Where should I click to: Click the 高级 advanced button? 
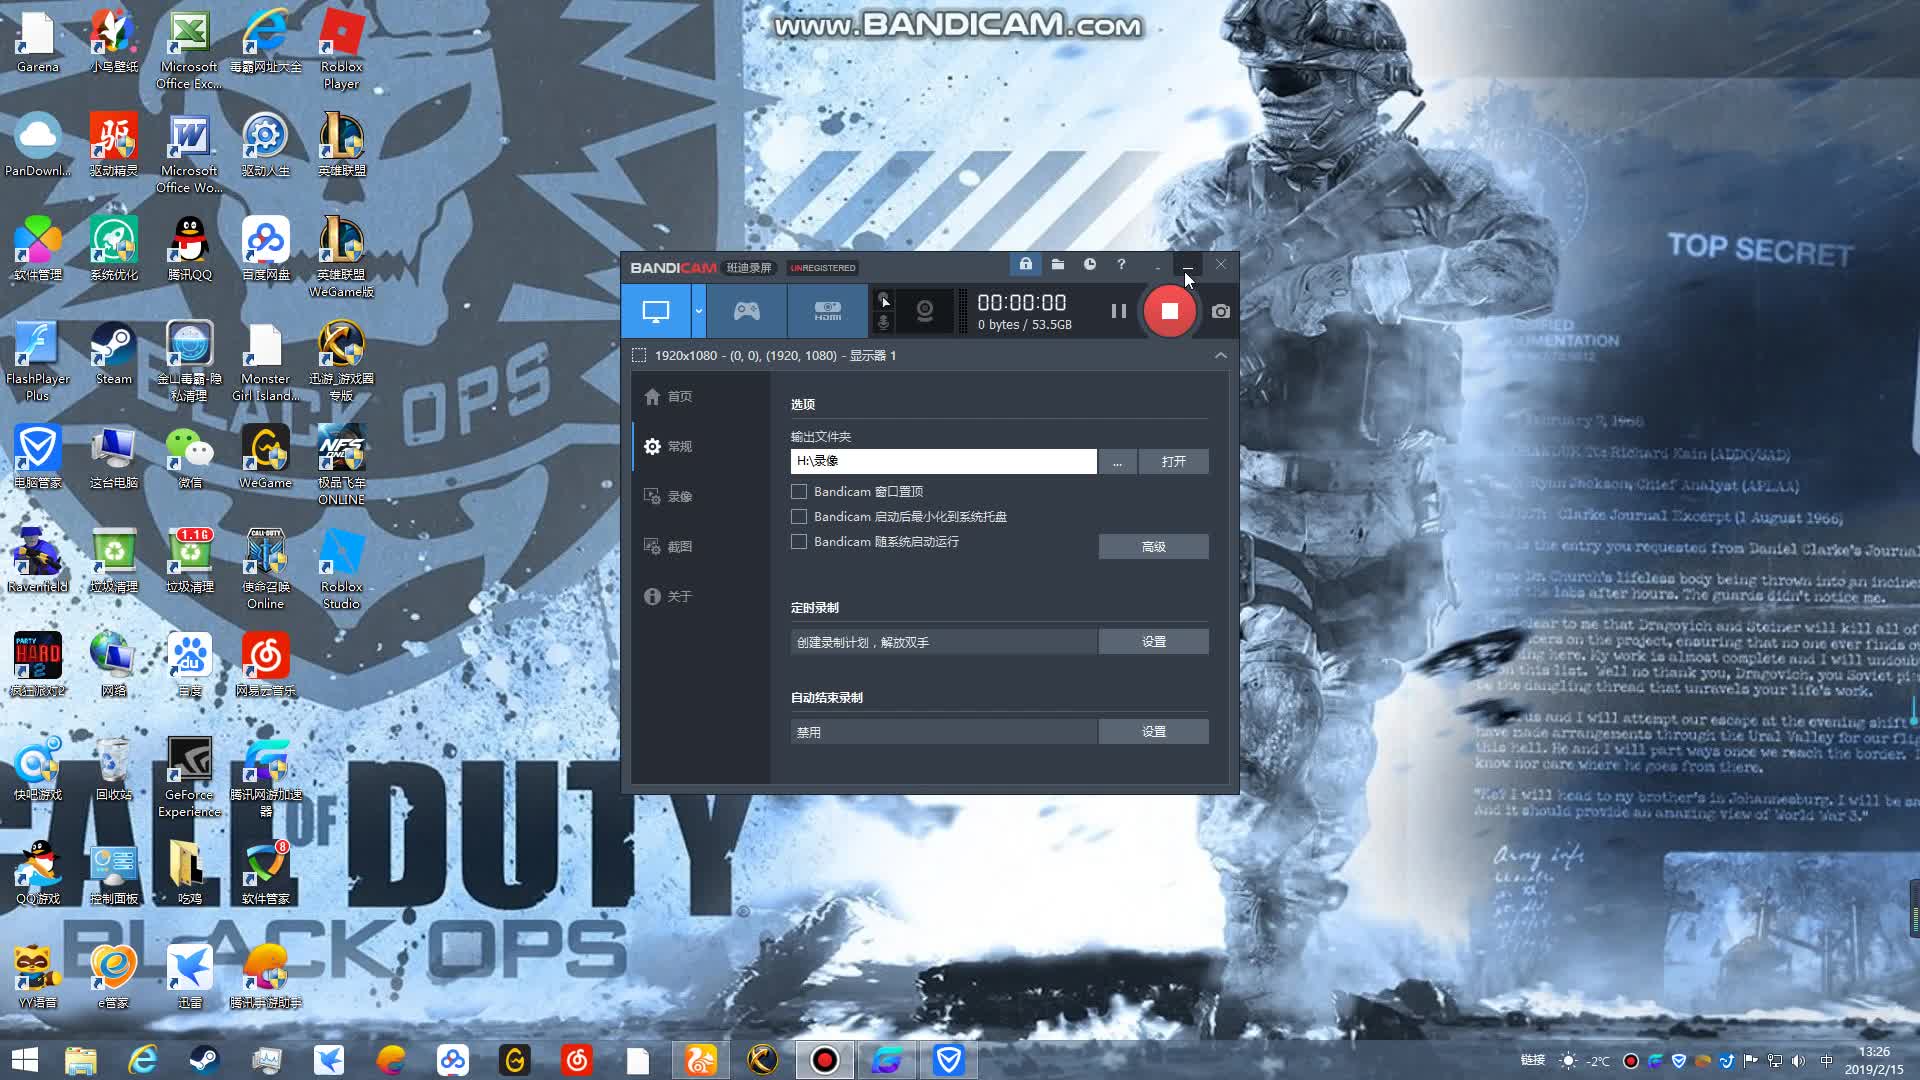pyautogui.click(x=1153, y=547)
